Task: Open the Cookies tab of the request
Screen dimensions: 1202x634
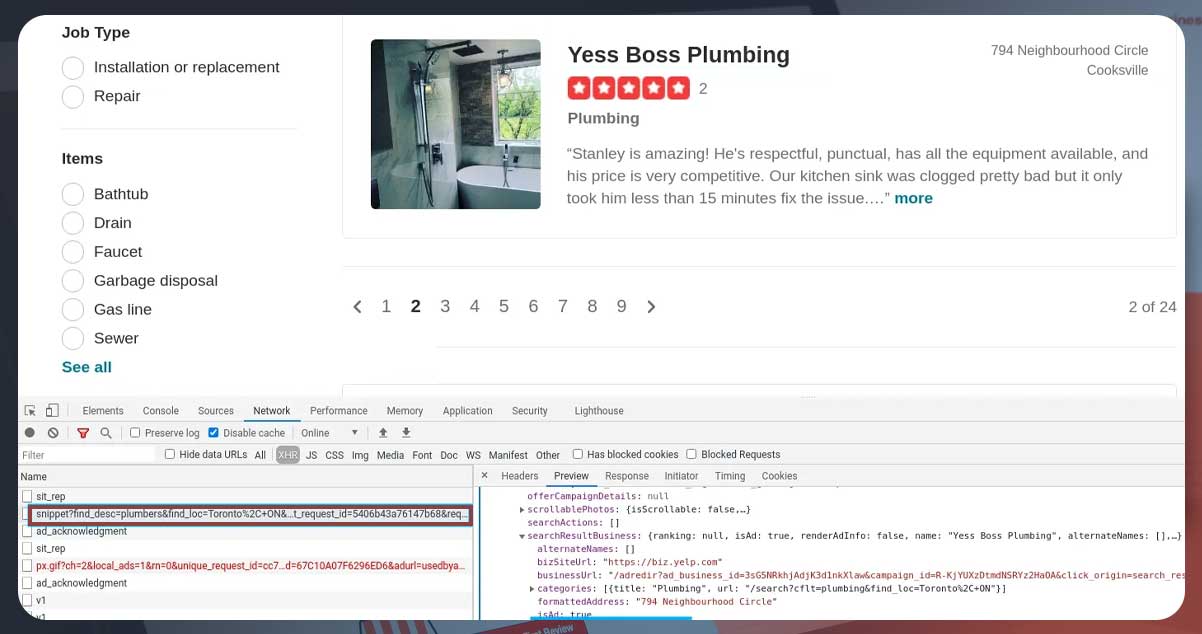Action: click(780, 476)
